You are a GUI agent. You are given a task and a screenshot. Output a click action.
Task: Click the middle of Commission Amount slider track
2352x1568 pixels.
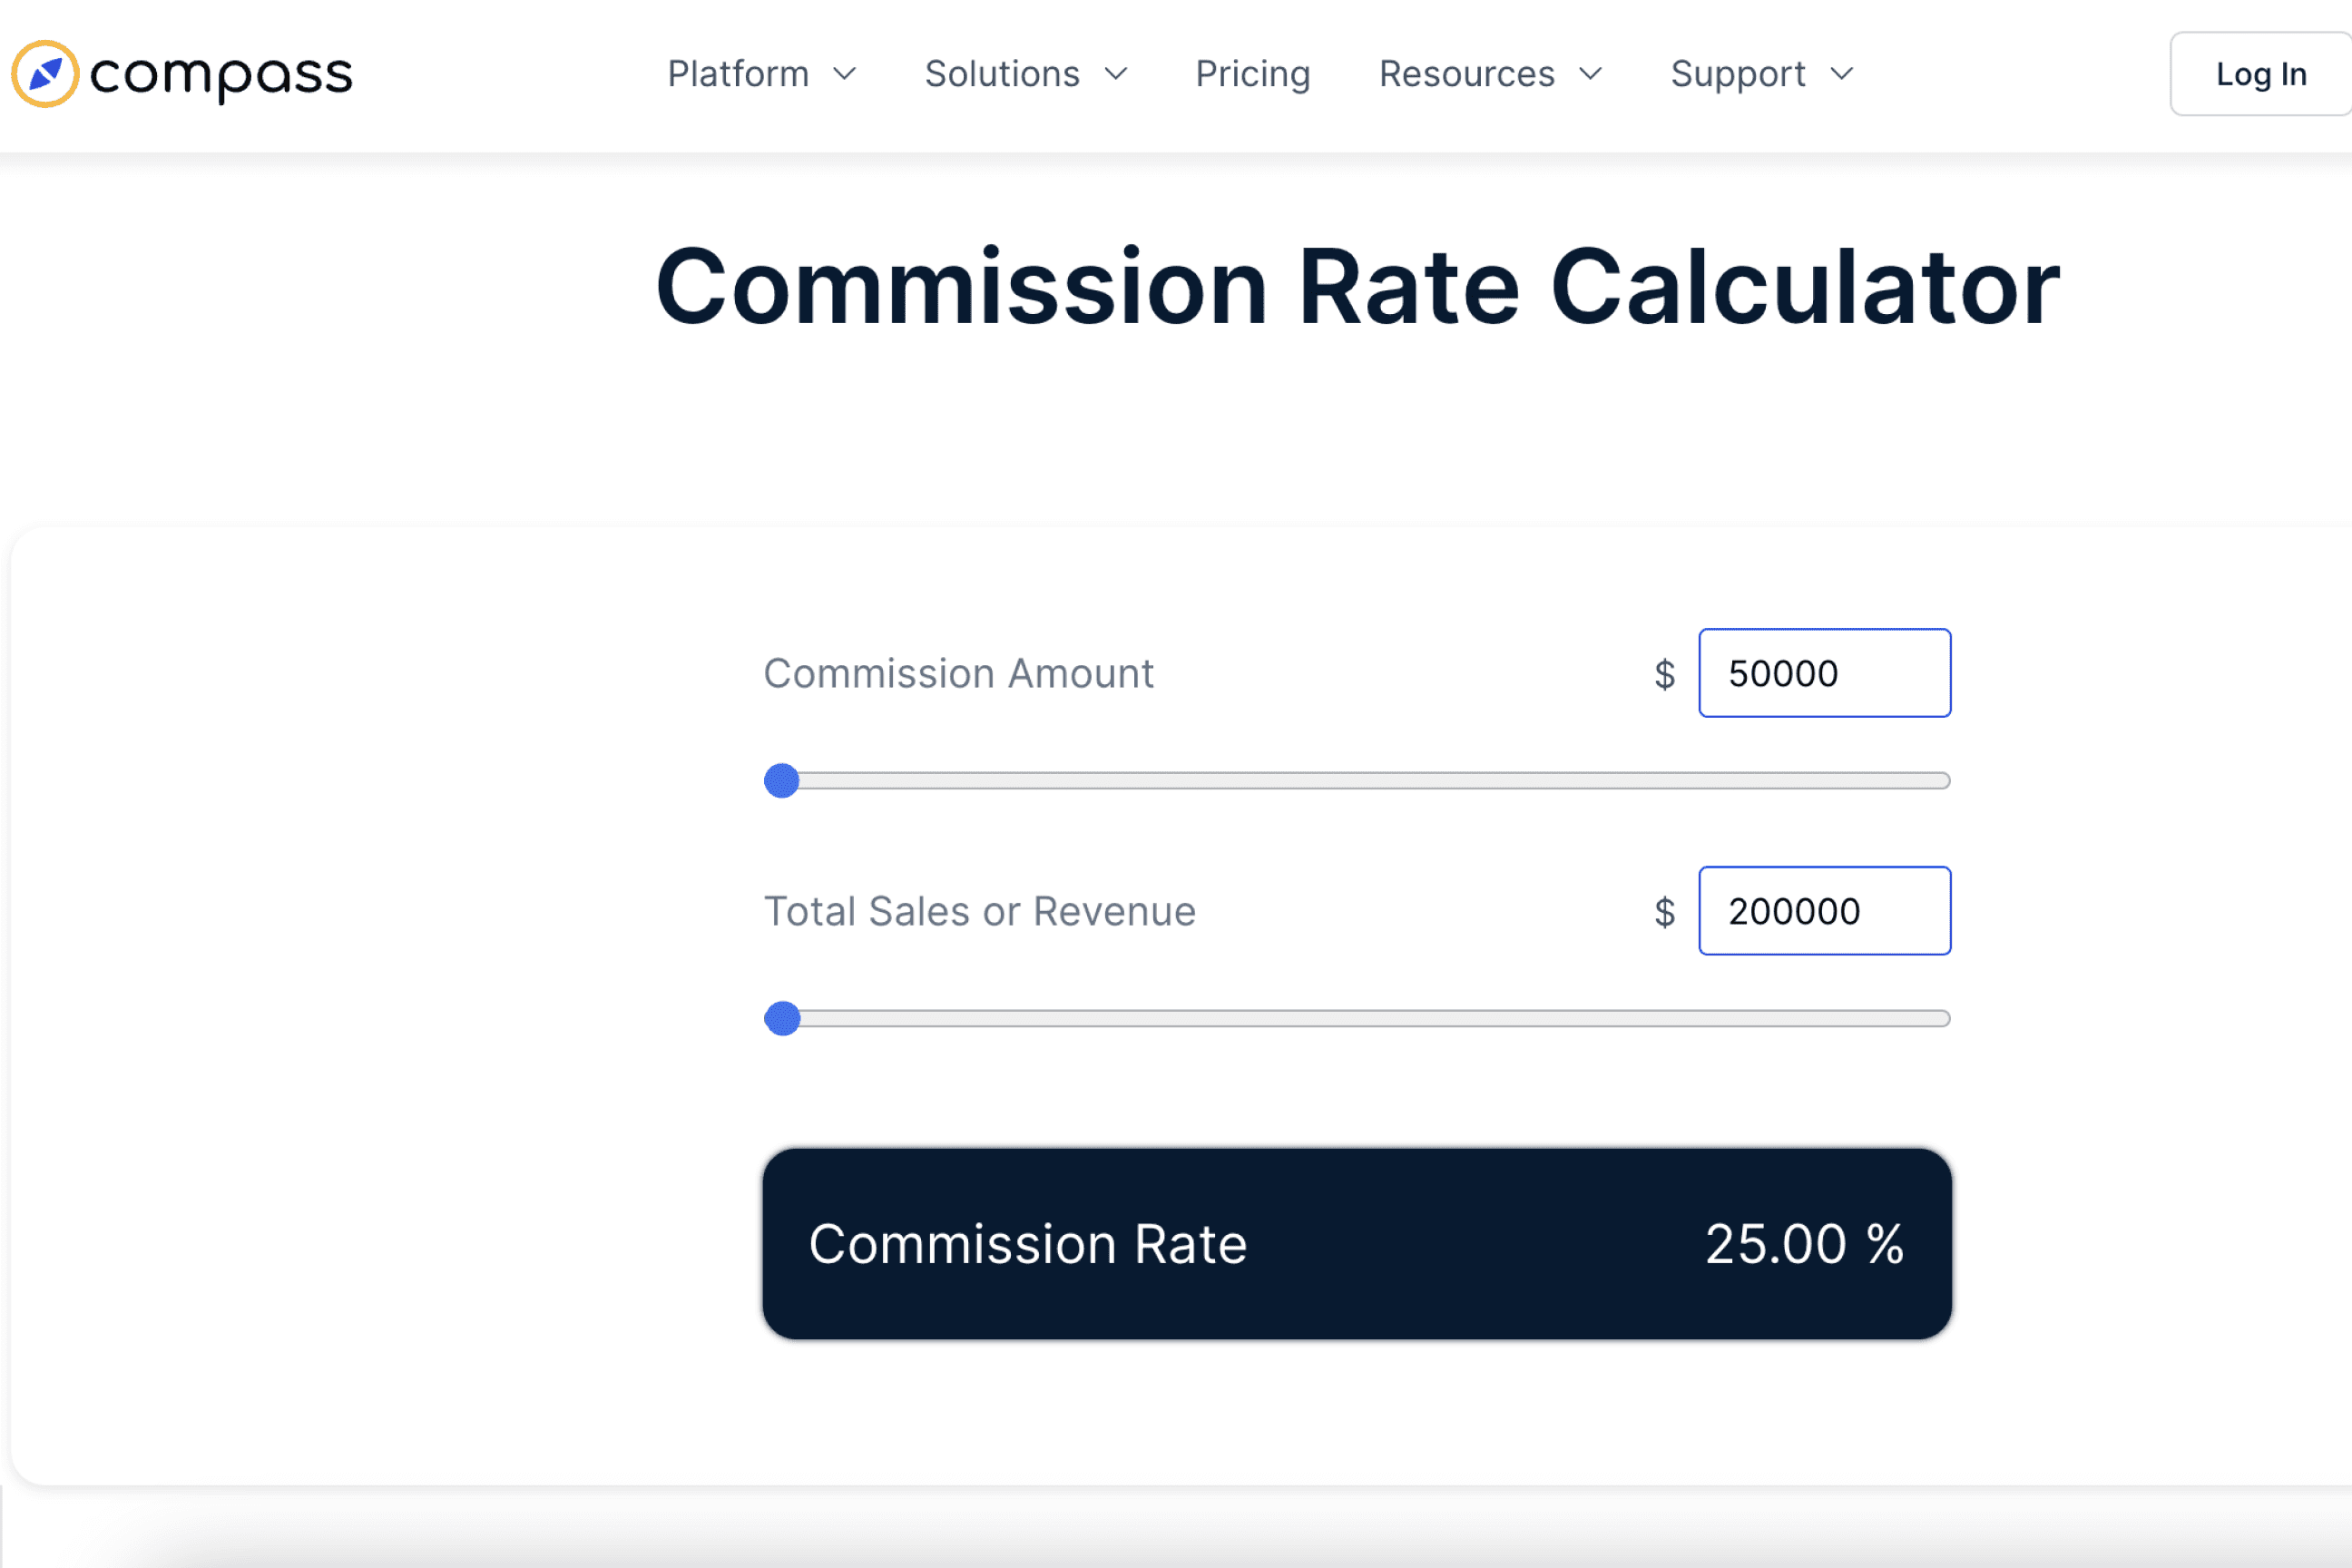click(1357, 781)
